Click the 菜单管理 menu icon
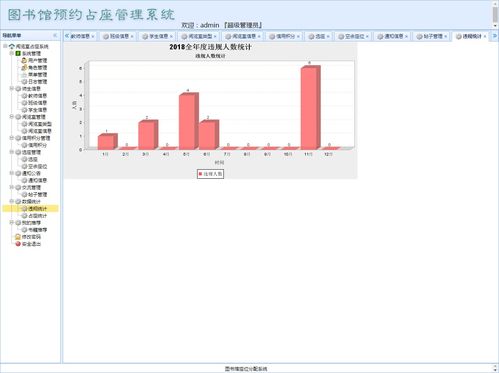Screen dimensions: 499x373 click(24, 75)
